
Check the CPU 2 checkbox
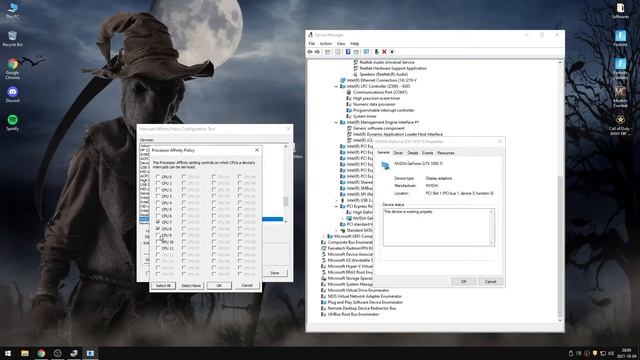158,190
